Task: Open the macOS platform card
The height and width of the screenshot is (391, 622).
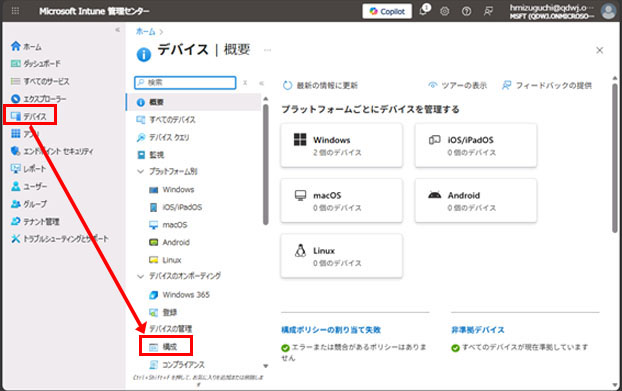Action: tap(342, 201)
